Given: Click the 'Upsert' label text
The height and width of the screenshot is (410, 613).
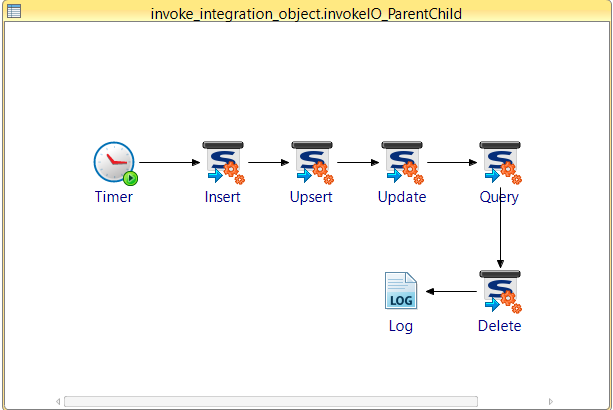Looking at the screenshot, I should (311, 197).
